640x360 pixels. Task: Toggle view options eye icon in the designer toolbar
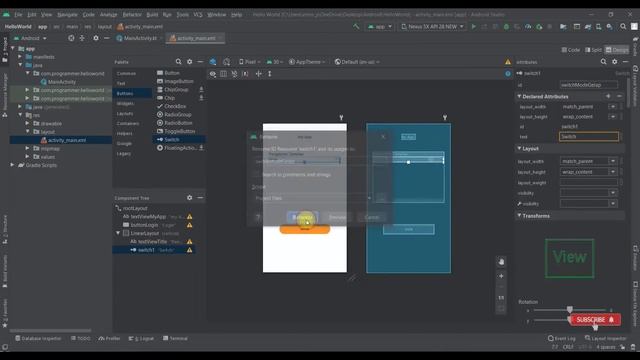213,74
